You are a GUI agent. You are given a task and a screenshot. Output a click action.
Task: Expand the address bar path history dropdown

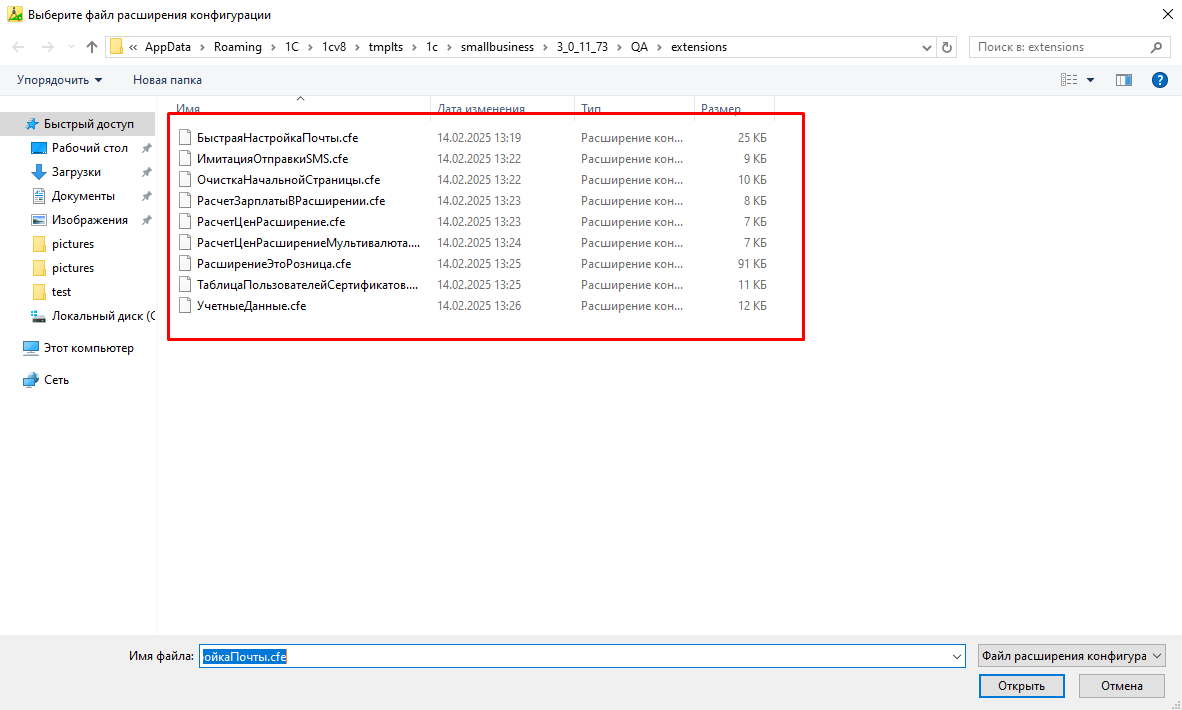[x=926, y=47]
